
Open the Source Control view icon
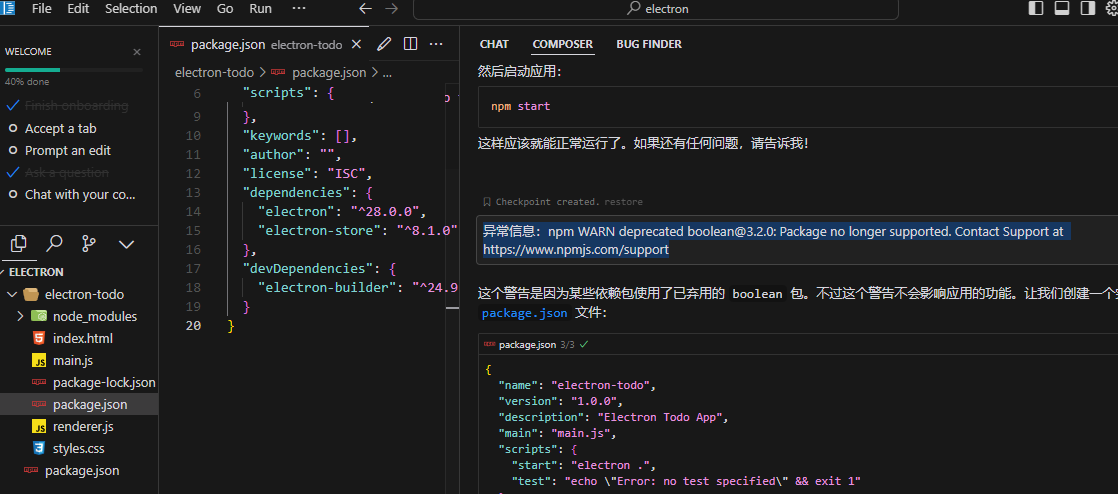(89, 243)
